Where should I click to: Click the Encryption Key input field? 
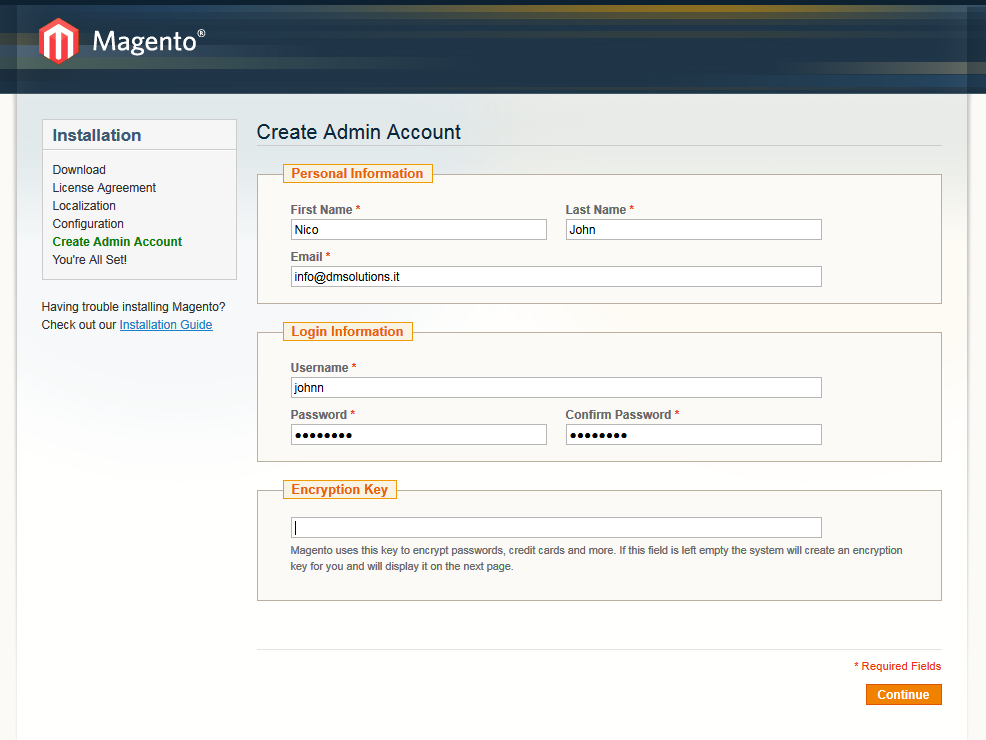556,527
